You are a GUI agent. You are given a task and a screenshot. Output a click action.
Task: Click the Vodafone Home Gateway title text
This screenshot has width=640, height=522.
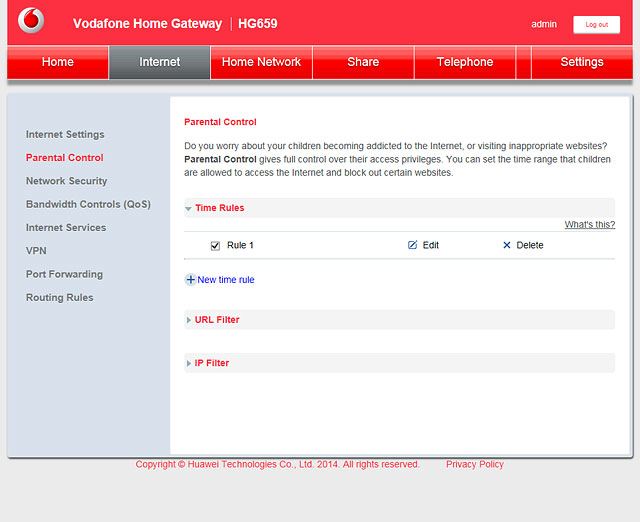[x=147, y=24]
